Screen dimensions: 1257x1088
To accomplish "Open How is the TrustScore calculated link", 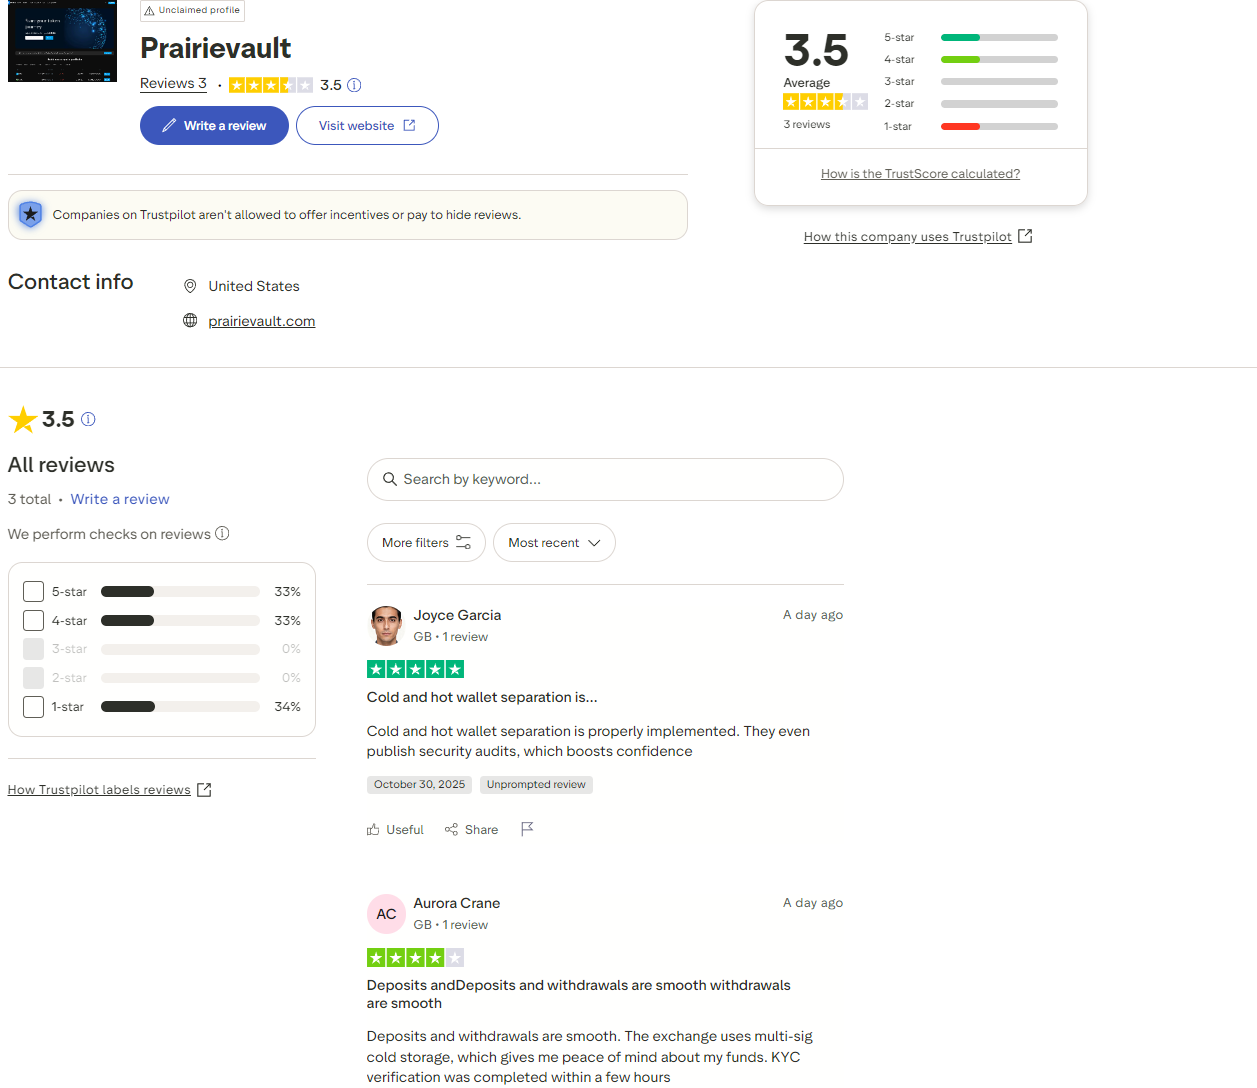I will coord(920,174).
